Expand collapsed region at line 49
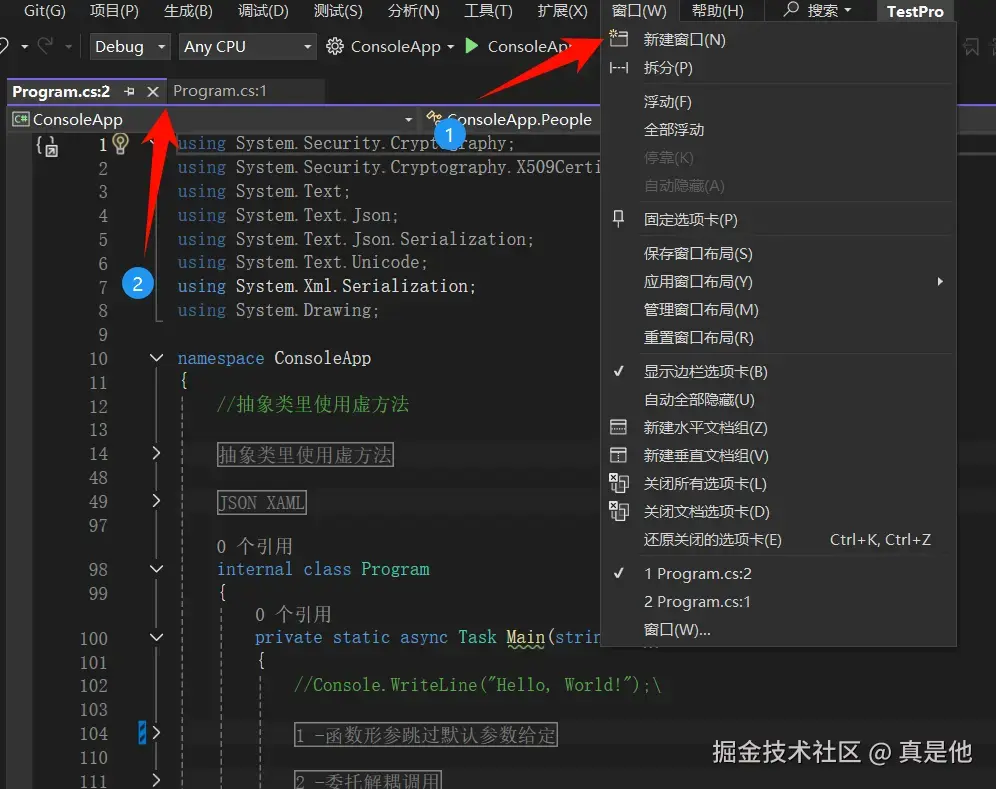Viewport: 996px width, 789px height. pyautogui.click(x=156, y=501)
